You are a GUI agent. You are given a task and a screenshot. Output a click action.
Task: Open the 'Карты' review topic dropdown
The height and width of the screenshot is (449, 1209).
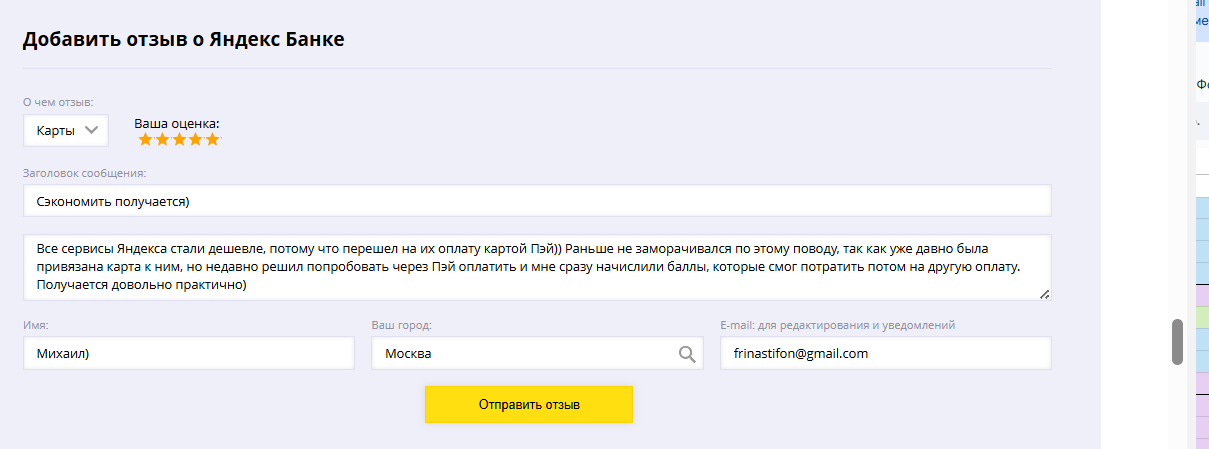(65, 130)
